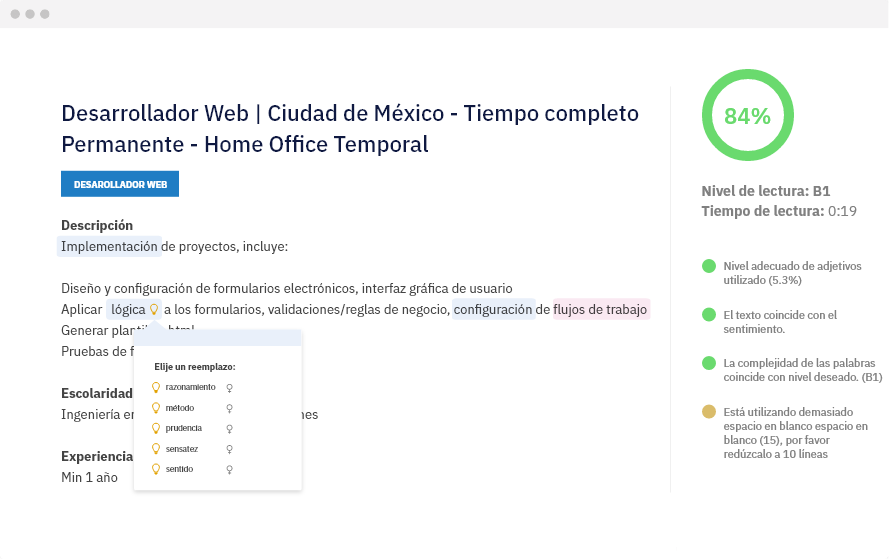Viewport: 889px width, 559px height.
Task: Click the adjective level message text
Action: (792, 273)
